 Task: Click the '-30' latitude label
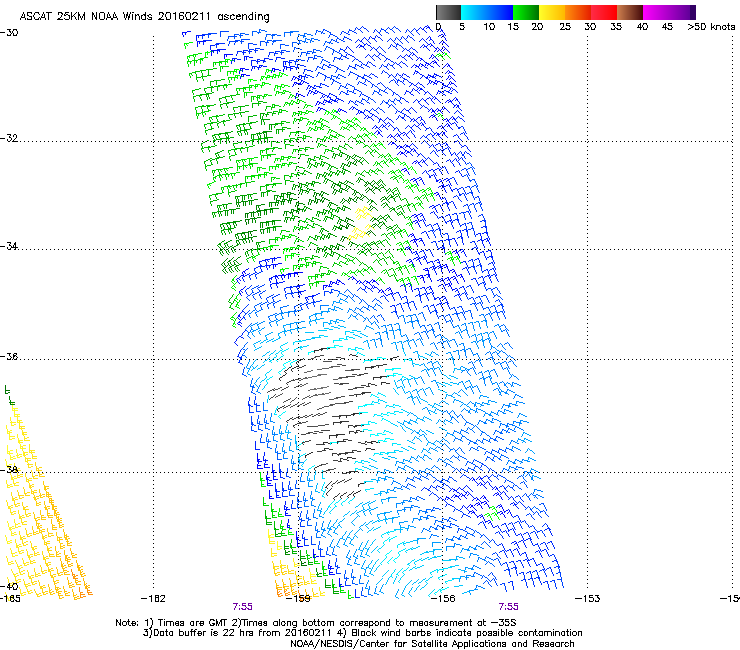click(9, 33)
